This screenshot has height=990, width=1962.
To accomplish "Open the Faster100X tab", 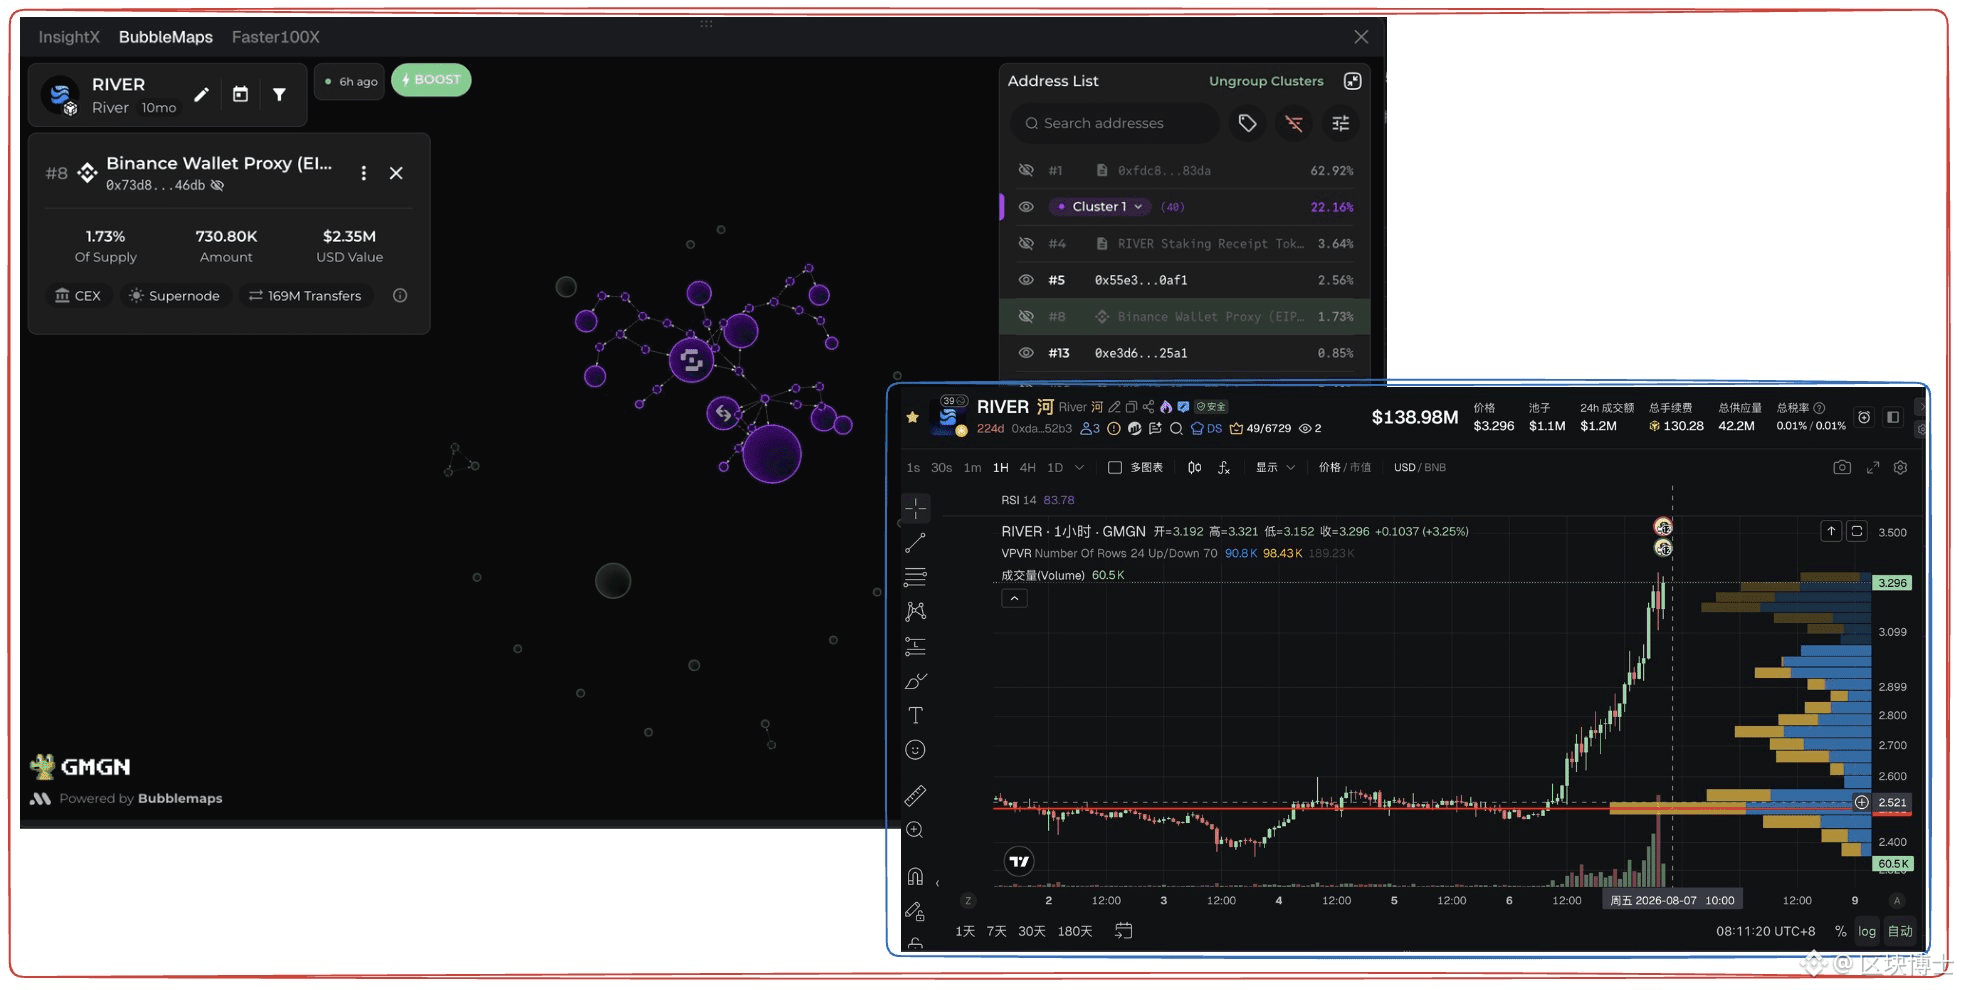I will [276, 37].
